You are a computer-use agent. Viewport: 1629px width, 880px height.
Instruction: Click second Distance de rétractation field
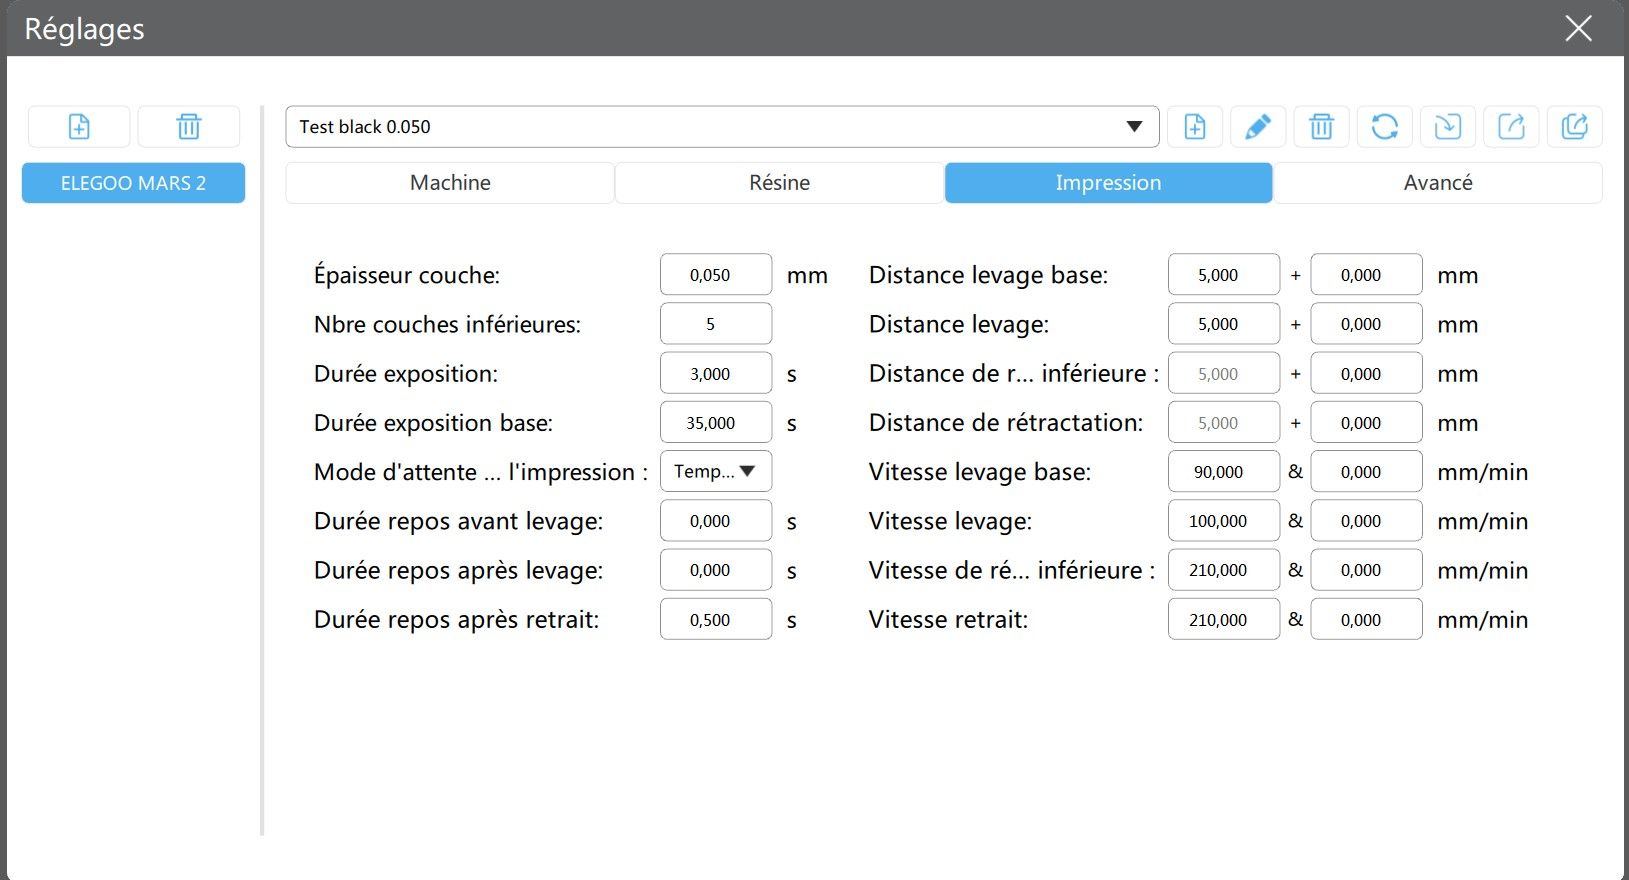[x=1366, y=423]
